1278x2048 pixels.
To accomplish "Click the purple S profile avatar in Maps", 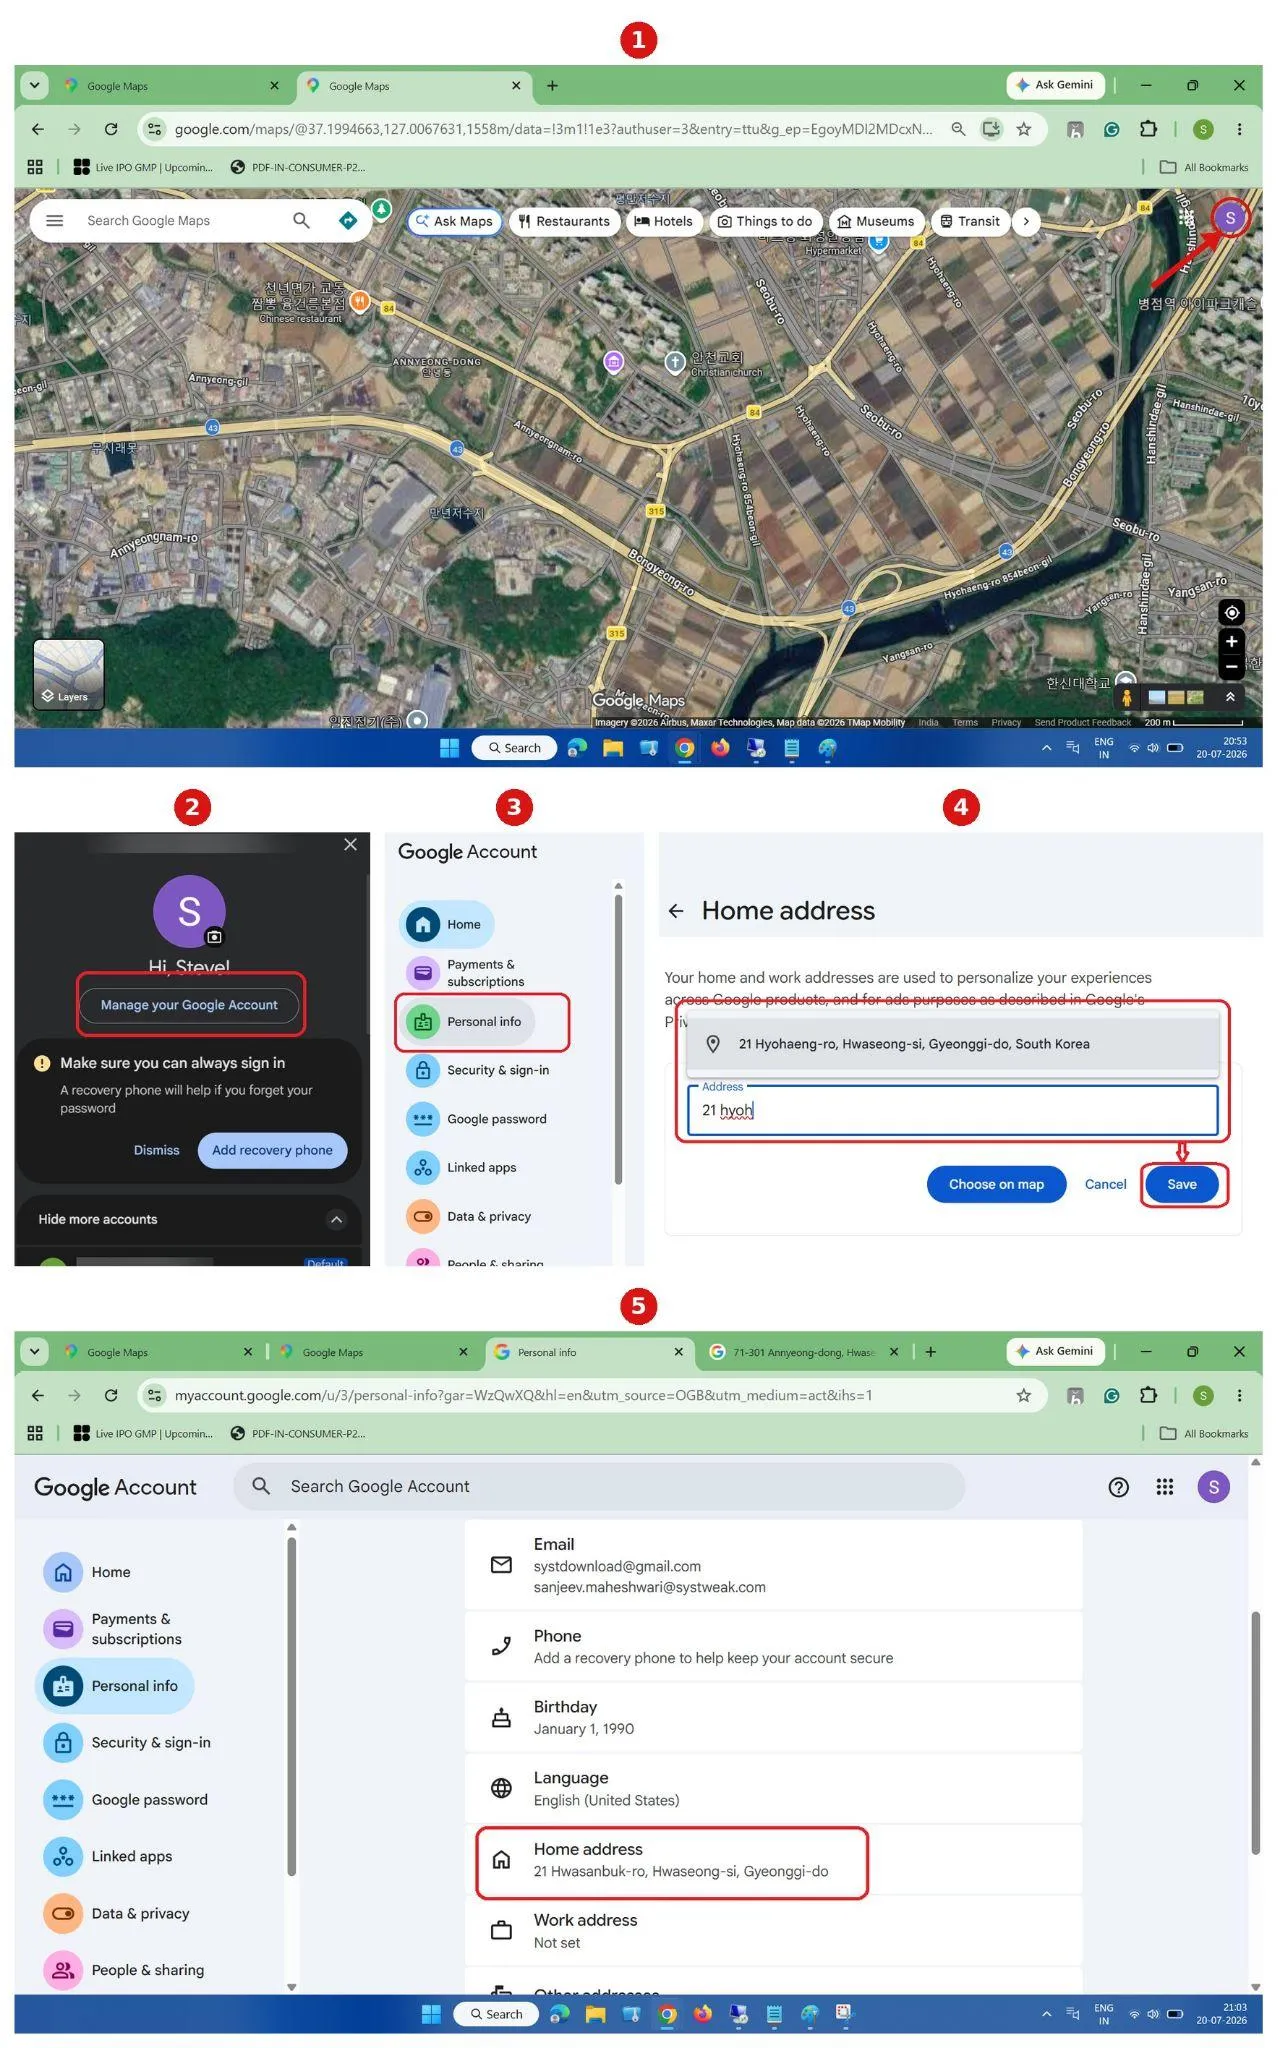I will click(x=1230, y=217).
